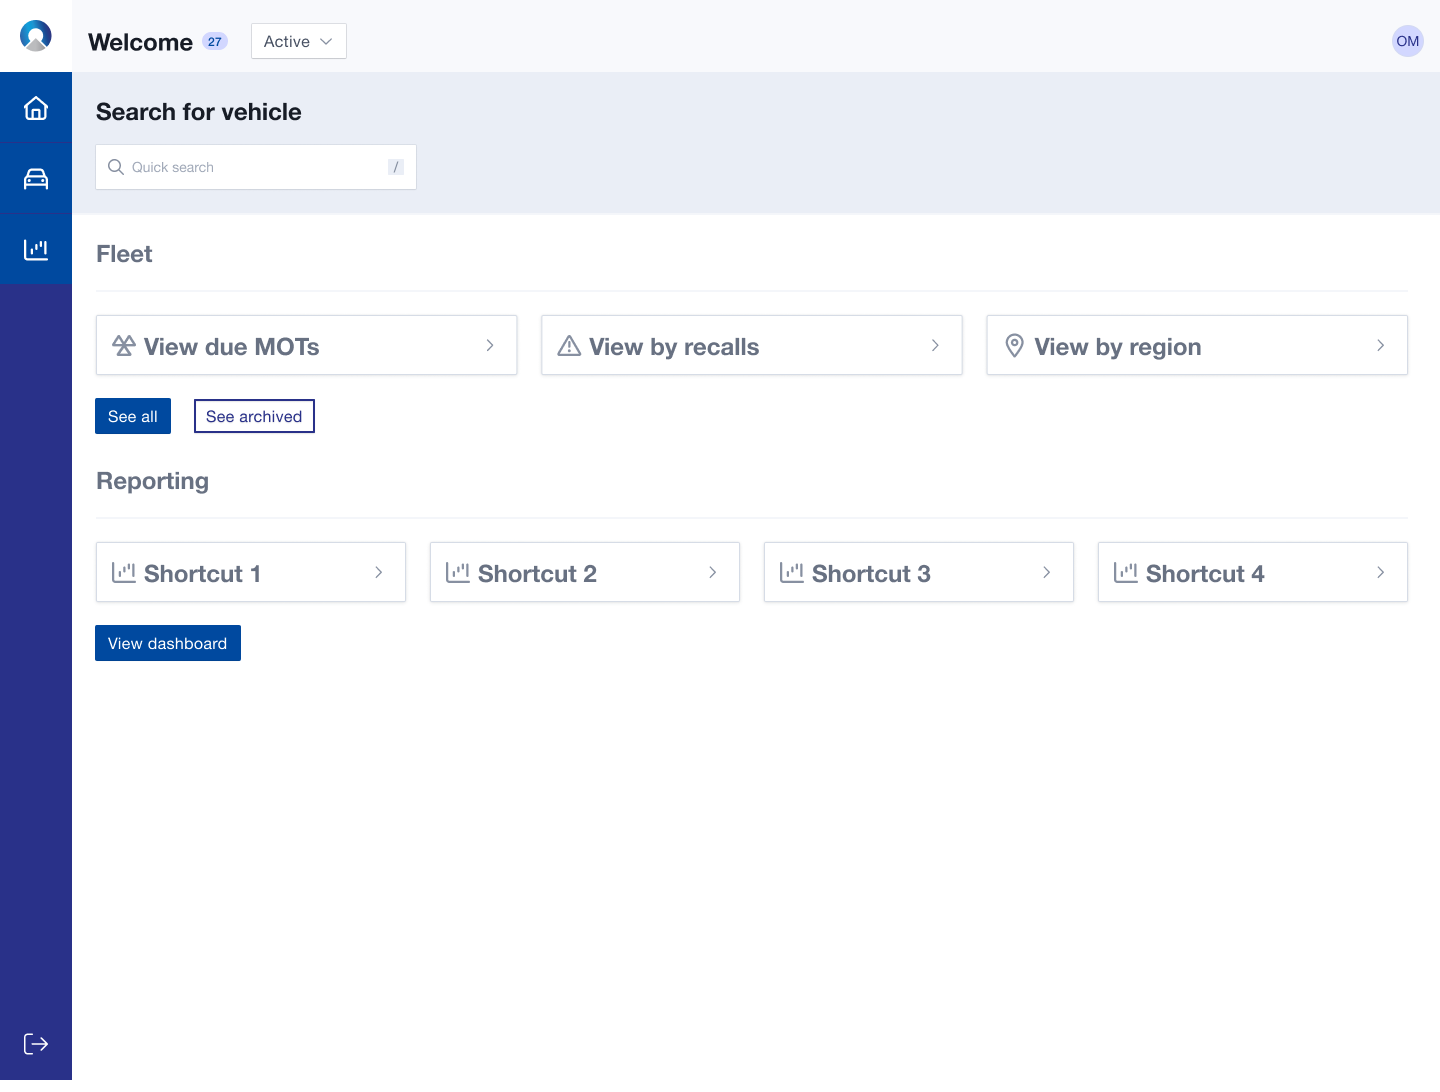Click the warning triangle on View by recalls

568,345
